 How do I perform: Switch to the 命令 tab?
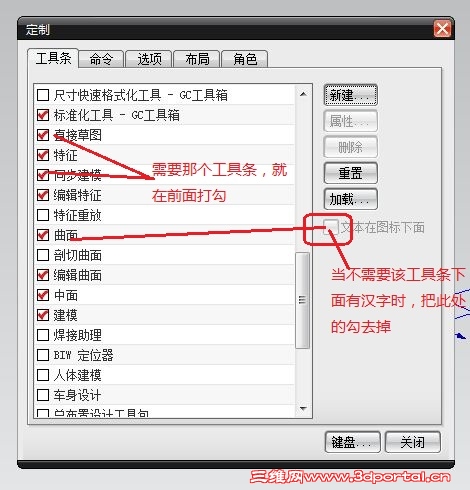(101, 59)
